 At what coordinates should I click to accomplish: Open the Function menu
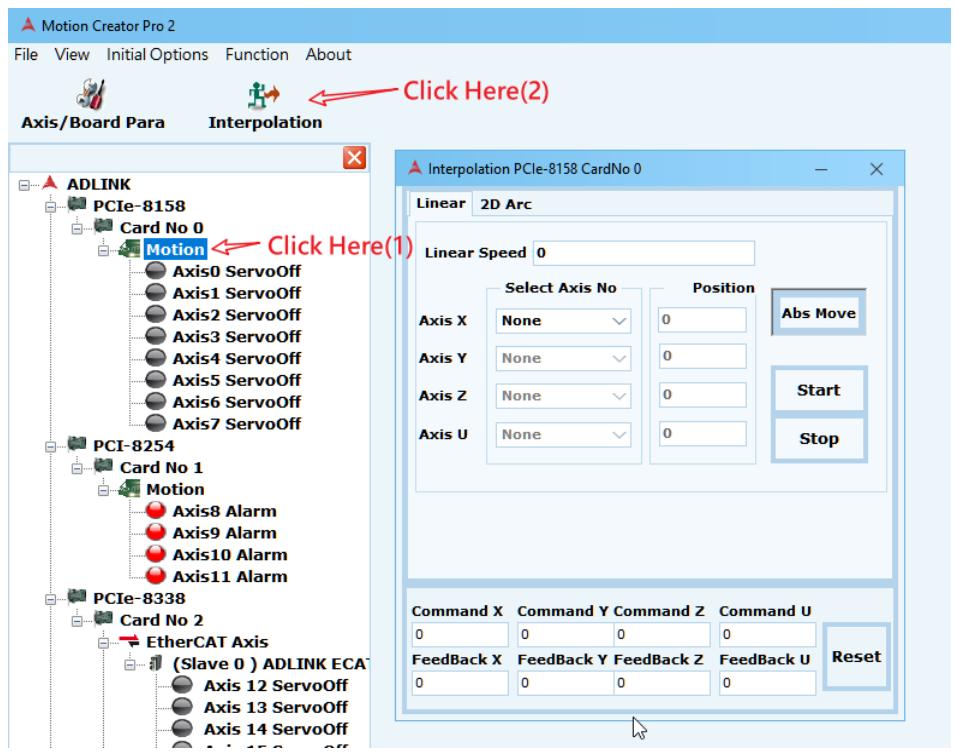[257, 55]
